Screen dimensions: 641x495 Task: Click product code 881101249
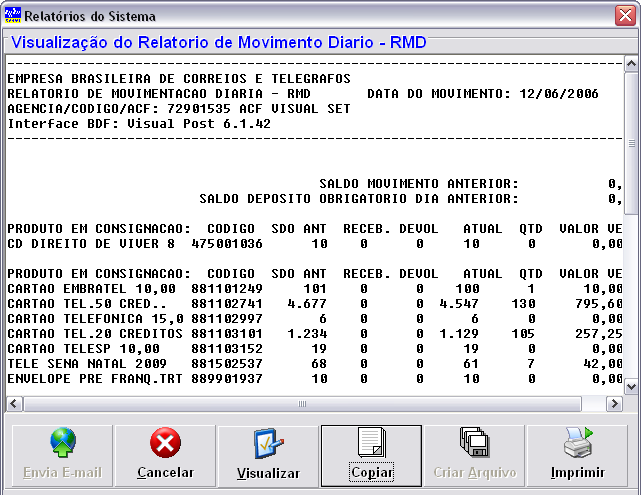click(227, 289)
